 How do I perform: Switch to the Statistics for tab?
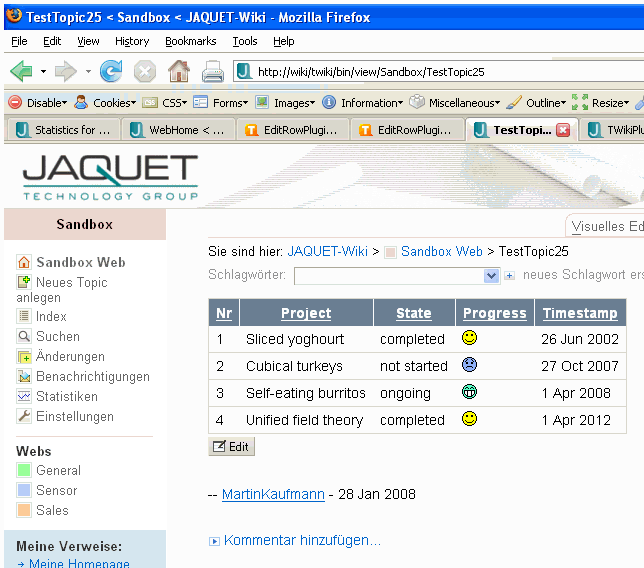click(64, 130)
